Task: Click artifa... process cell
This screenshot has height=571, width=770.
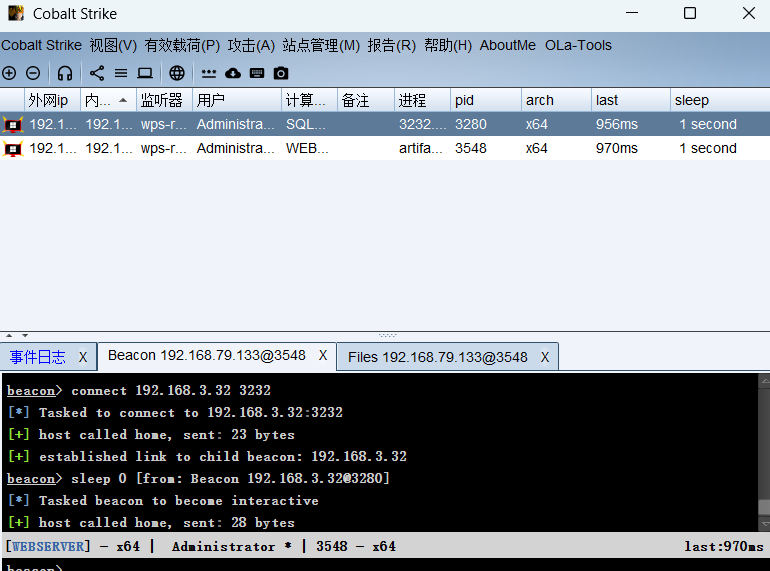Action: point(421,148)
